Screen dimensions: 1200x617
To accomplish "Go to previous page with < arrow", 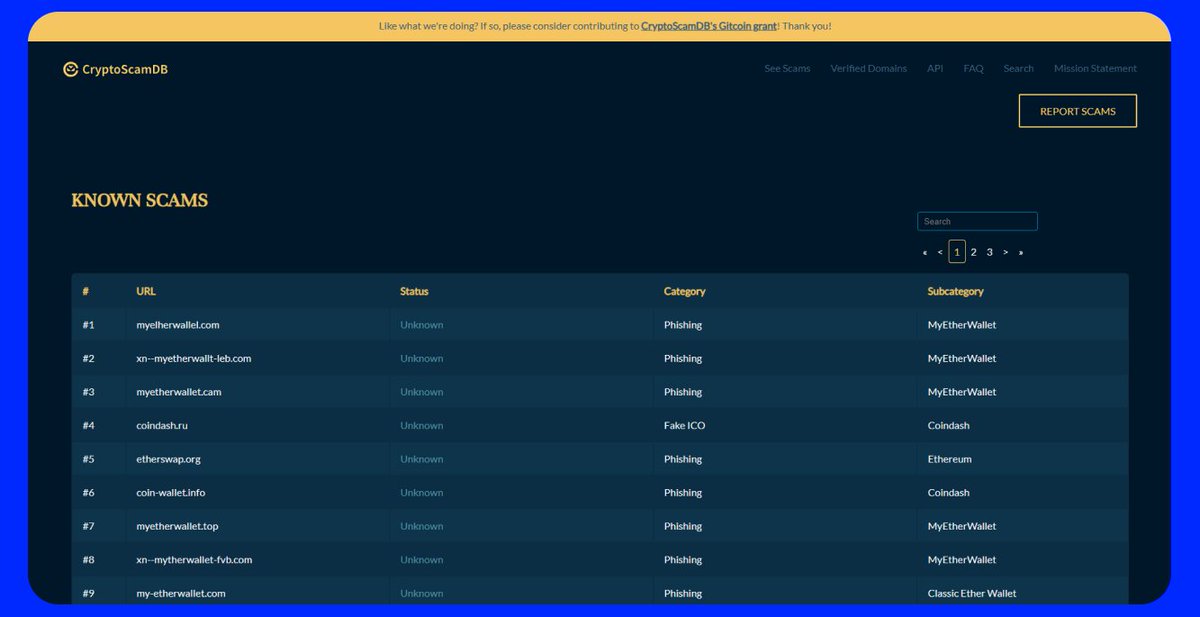I will [940, 252].
